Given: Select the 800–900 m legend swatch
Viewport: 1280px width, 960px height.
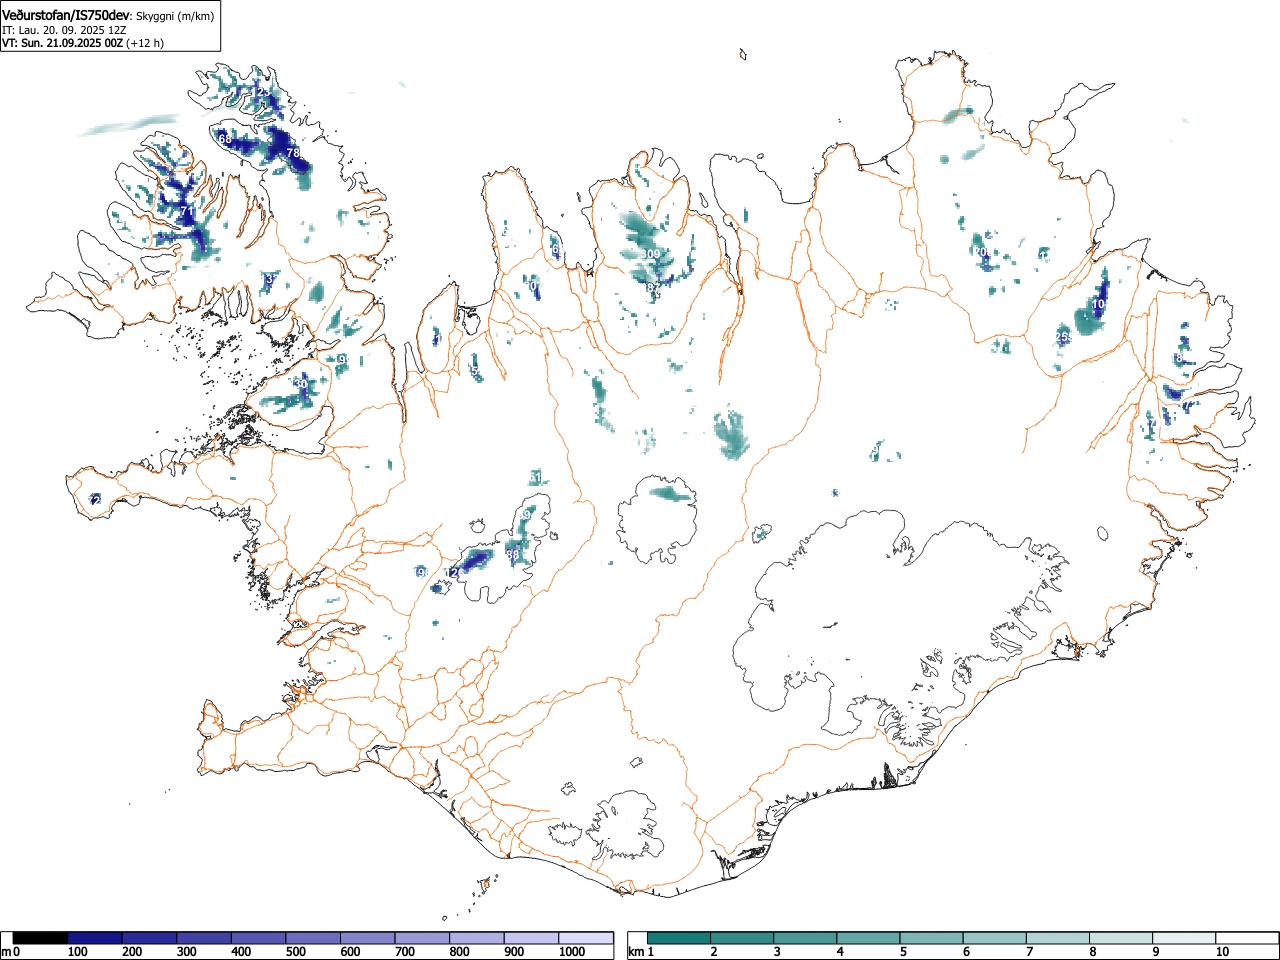Looking at the screenshot, I should [x=477, y=938].
